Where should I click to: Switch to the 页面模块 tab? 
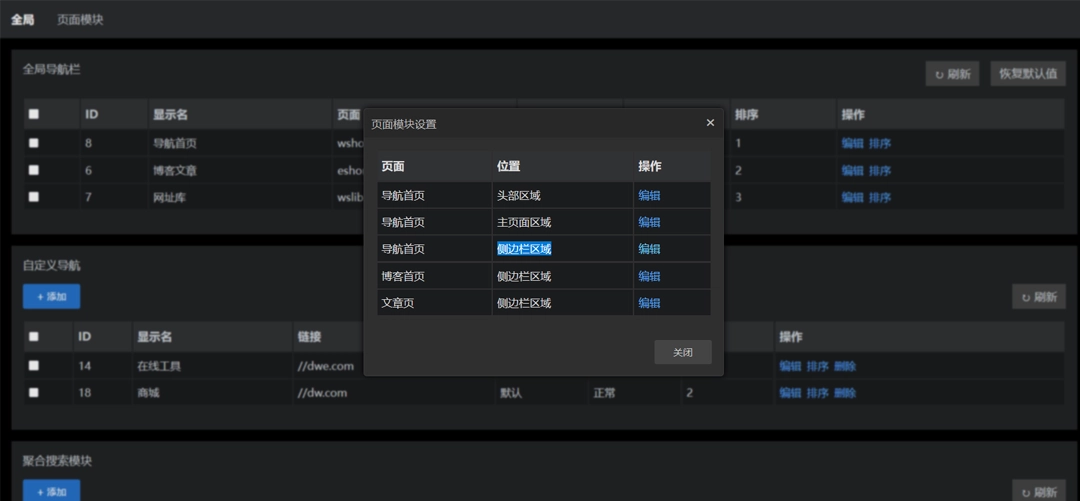[80, 19]
